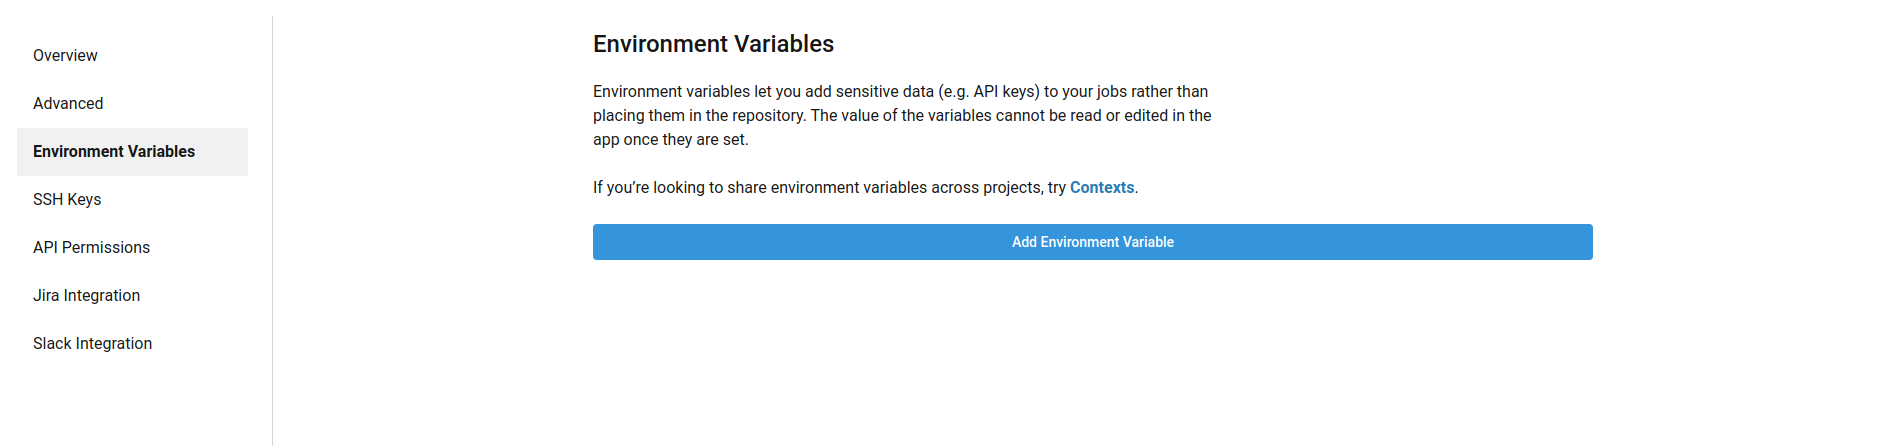Click the Add Environment Variable button

pyautogui.click(x=1092, y=242)
